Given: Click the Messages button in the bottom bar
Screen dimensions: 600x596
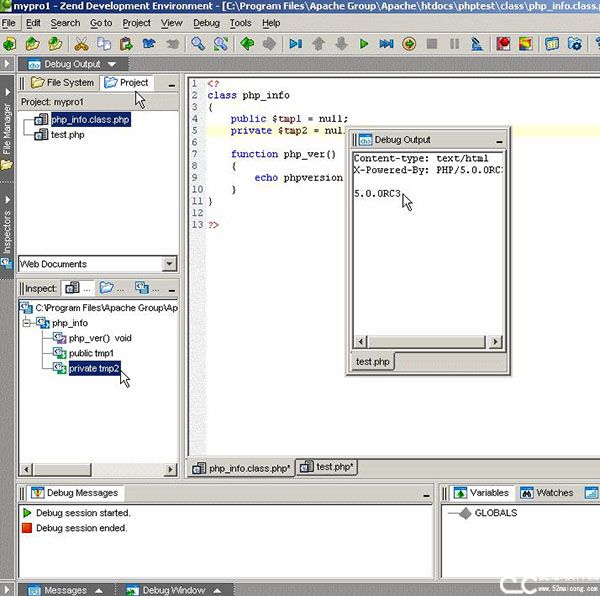Looking at the screenshot, I should (x=65, y=590).
